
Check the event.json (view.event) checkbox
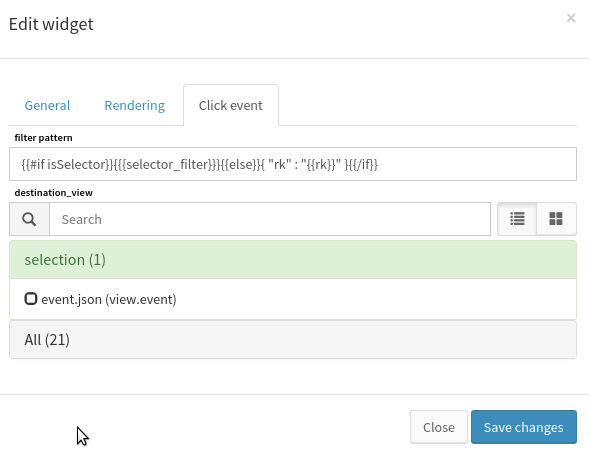pos(31,299)
